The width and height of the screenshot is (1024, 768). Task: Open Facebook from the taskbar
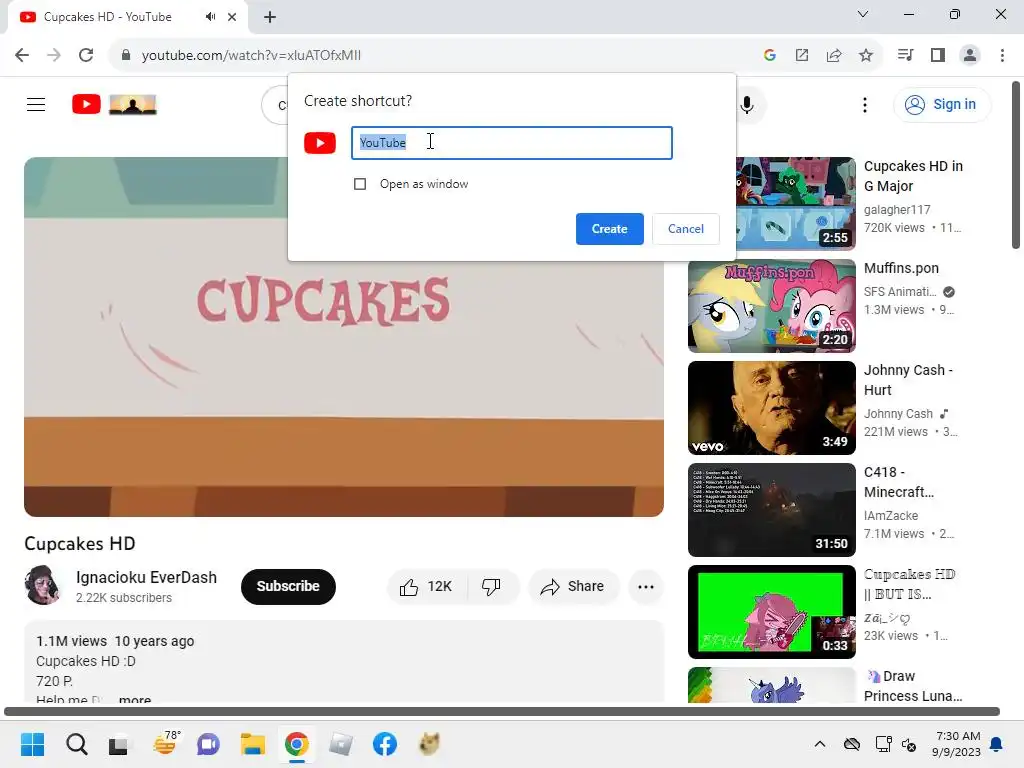click(x=385, y=744)
